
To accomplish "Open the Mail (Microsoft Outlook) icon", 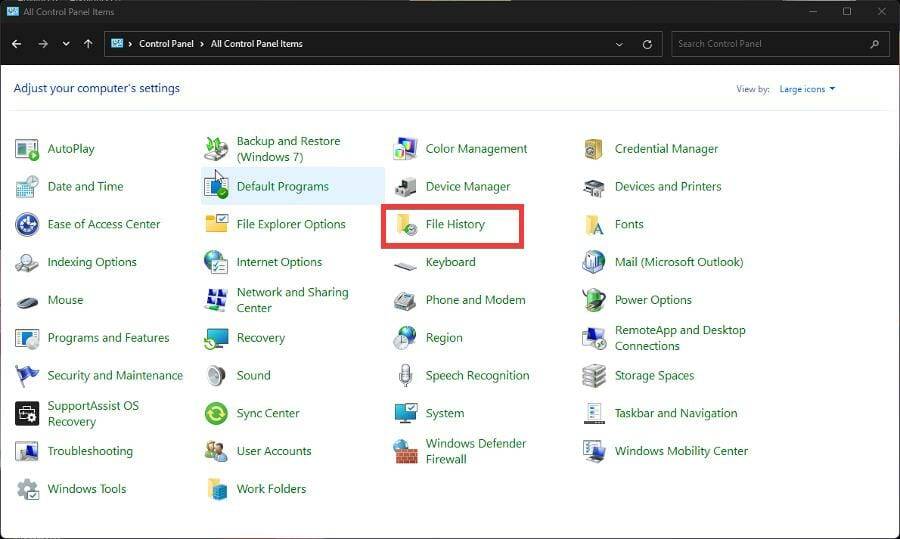I will (593, 262).
